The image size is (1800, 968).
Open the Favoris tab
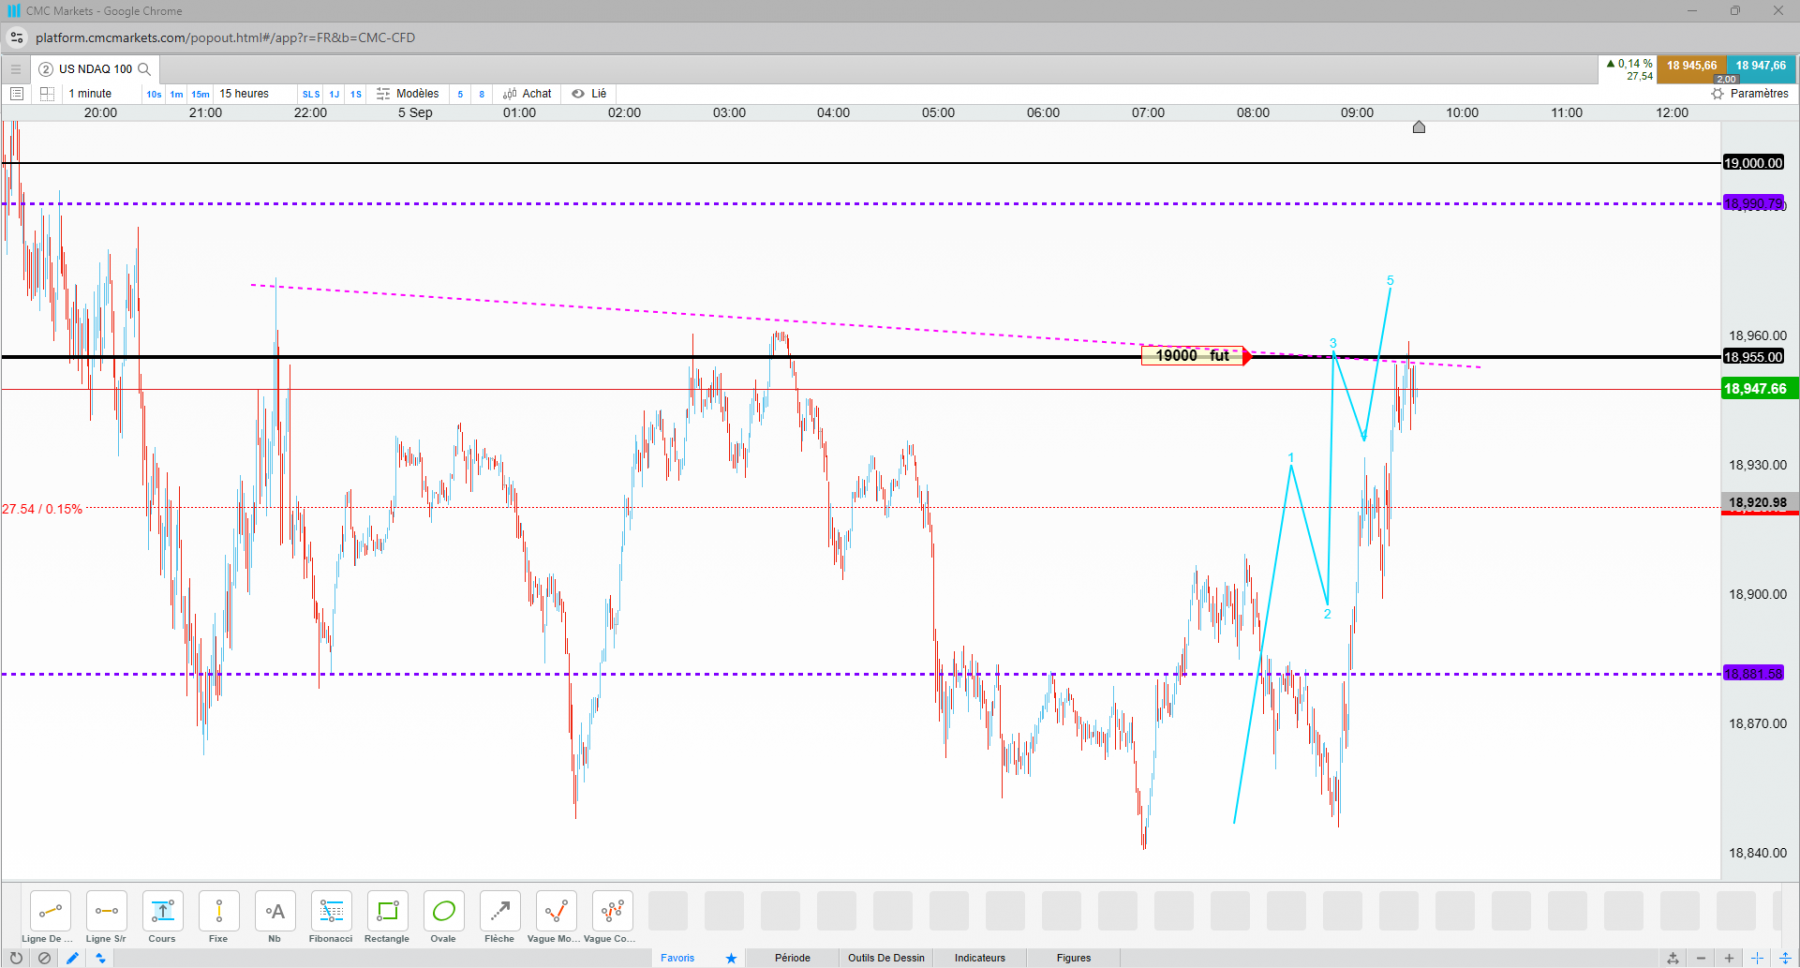tap(677, 958)
